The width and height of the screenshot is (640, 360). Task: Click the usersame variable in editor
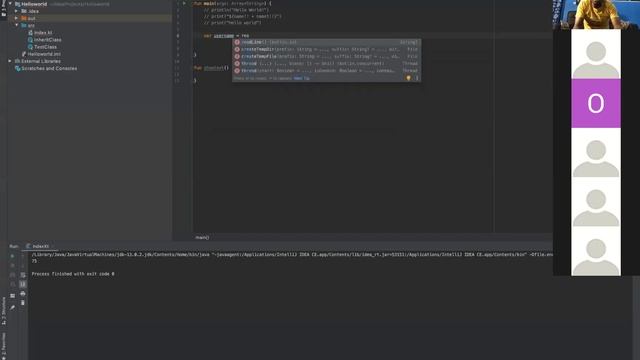[224, 36]
